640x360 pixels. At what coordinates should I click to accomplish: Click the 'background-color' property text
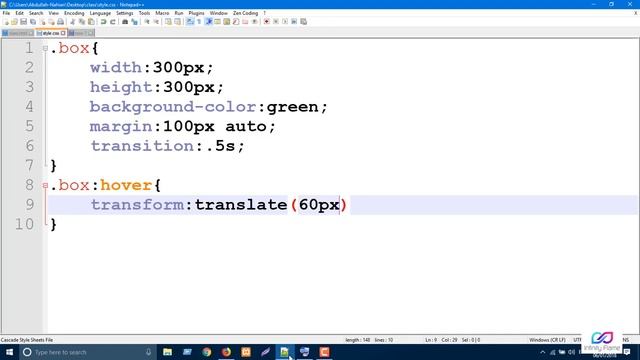coord(173,107)
